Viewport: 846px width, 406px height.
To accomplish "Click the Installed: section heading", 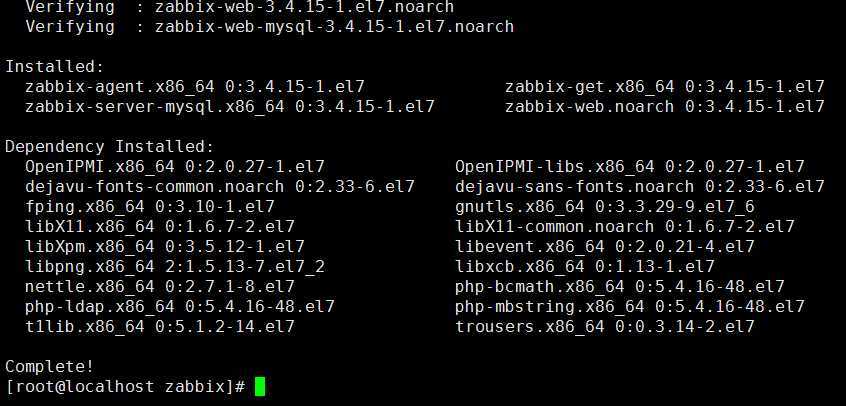I will 54,66.
